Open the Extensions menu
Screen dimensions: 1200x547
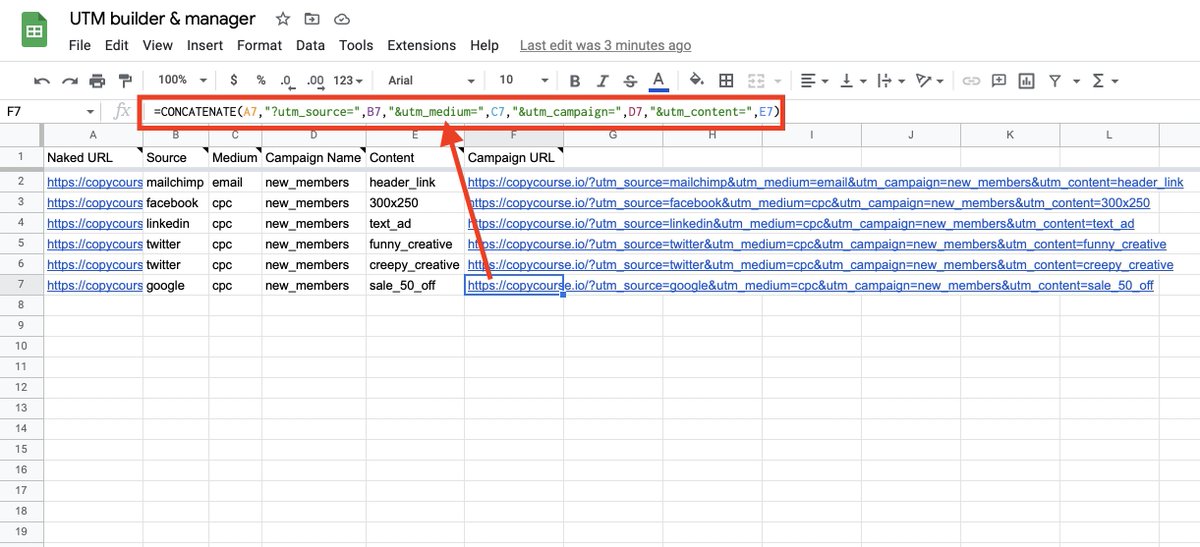pos(422,45)
